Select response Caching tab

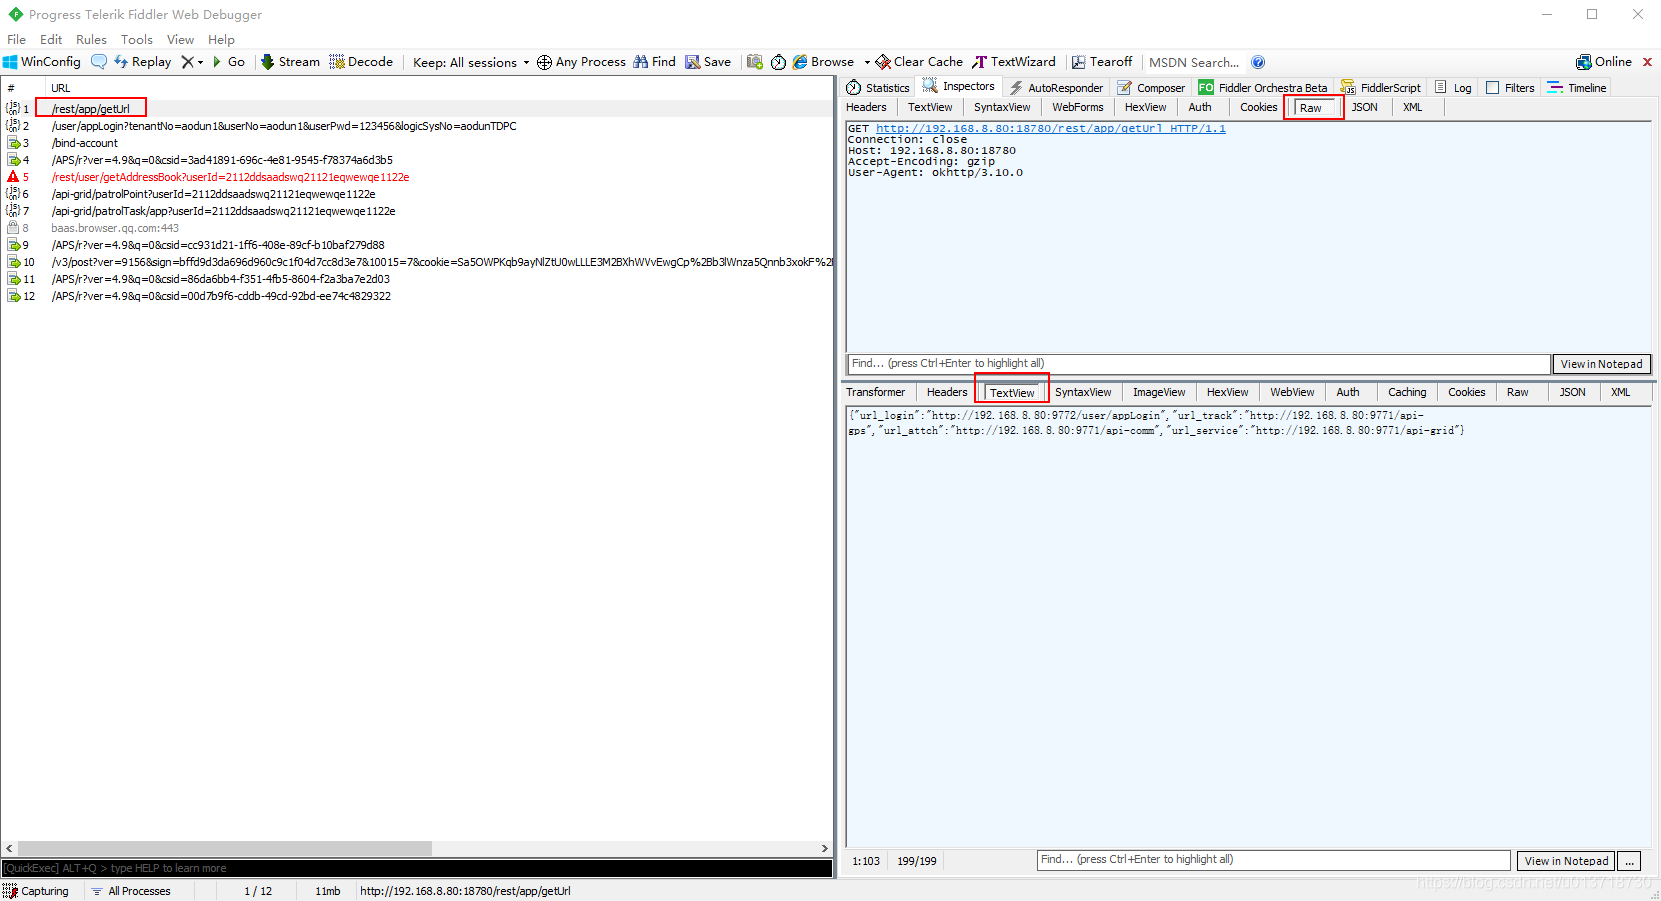tap(1407, 393)
